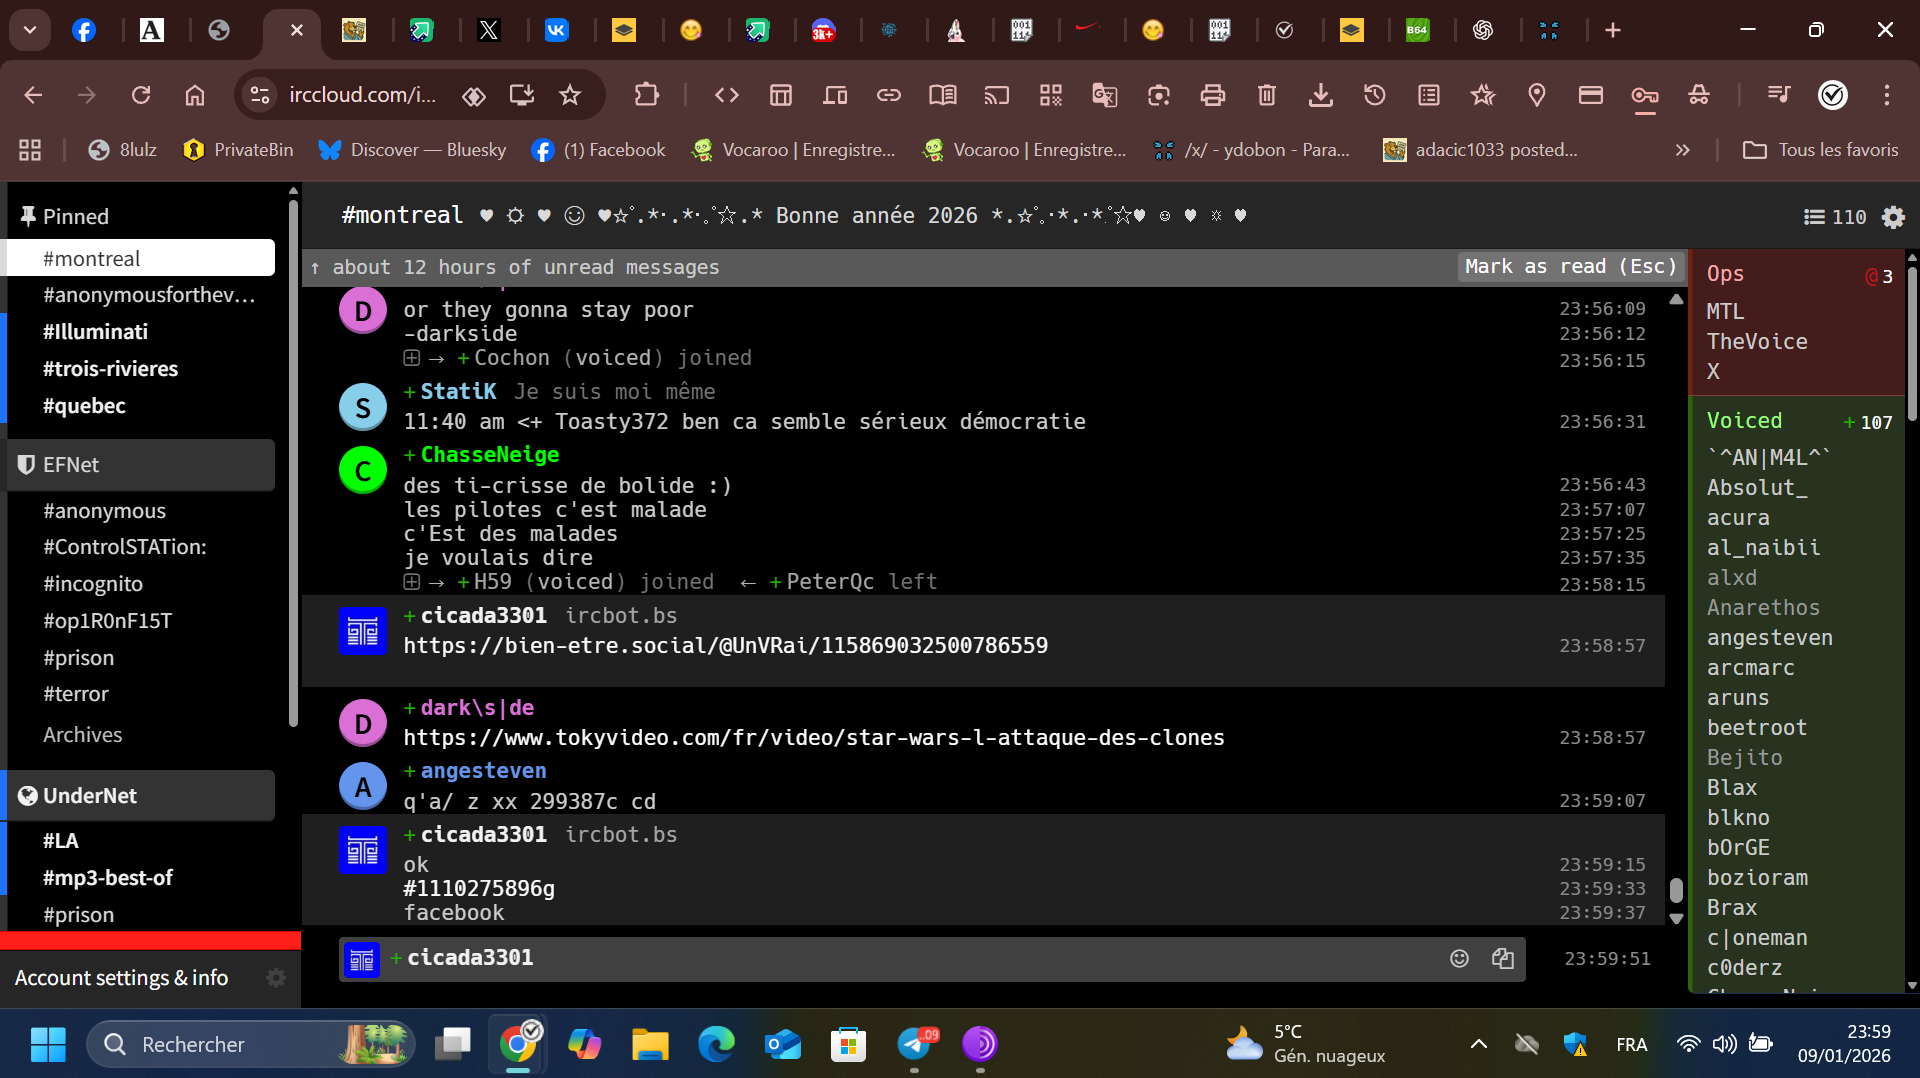The width and height of the screenshot is (1920, 1078).
Task: Open the volume speaker tray icon
Action: [x=1724, y=1044]
